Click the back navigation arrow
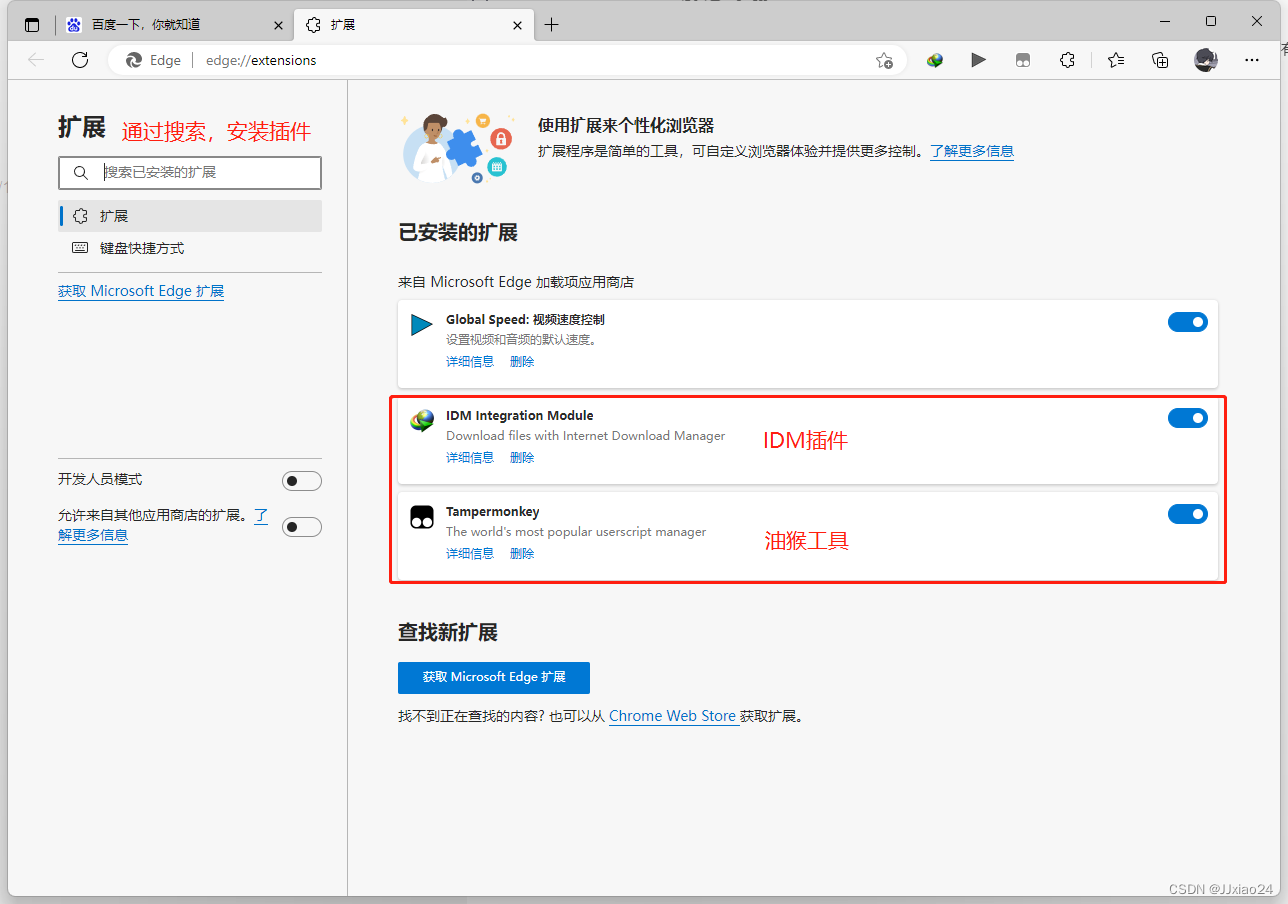The height and width of the screenshot is (904, 1288). [36, 60]
